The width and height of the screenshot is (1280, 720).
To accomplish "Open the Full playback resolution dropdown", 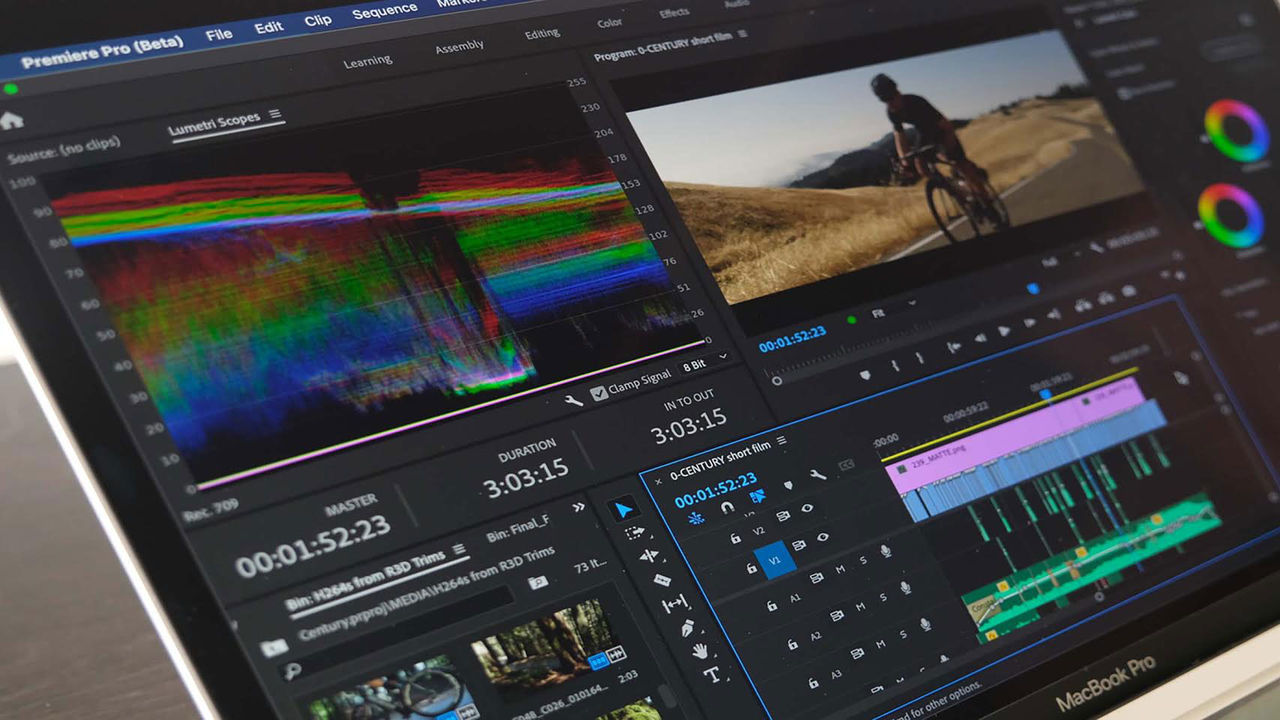I will tap(1060, 256).
